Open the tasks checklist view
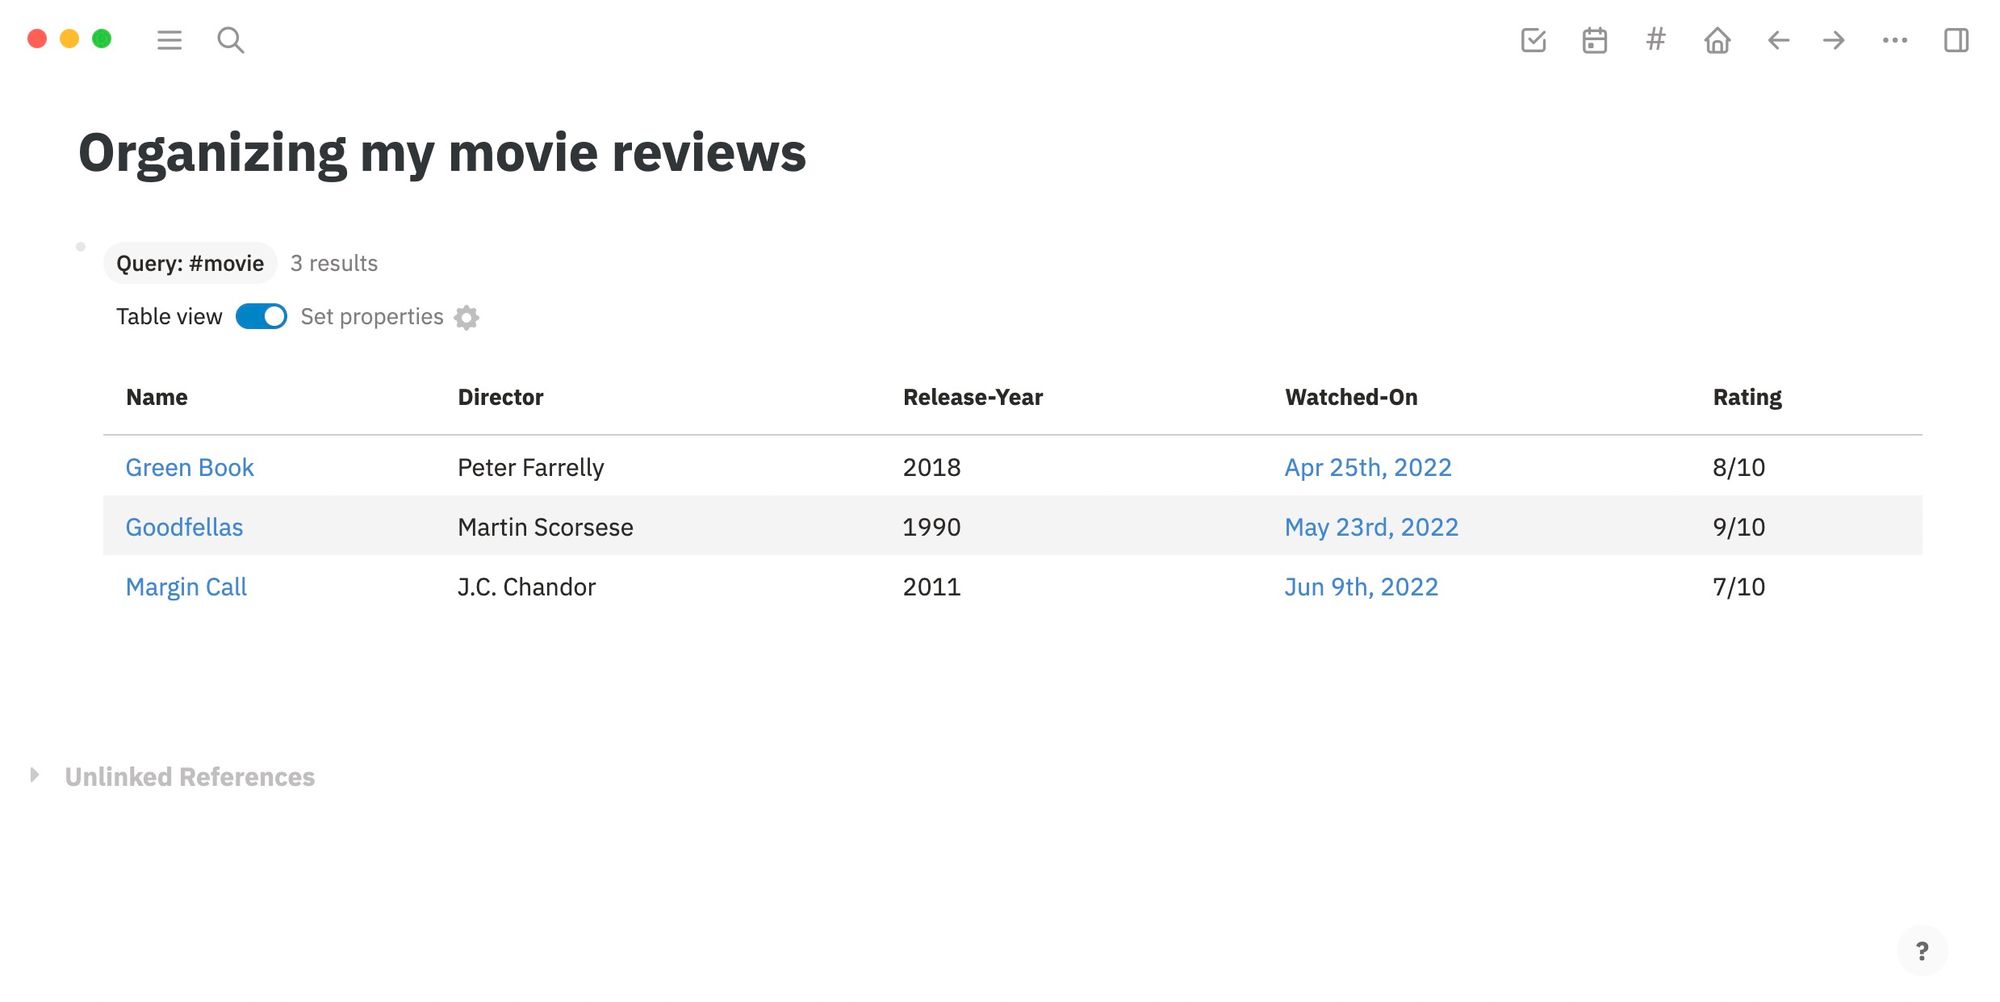This screenshot has width=2000, height=1002. coord(1533,40)
